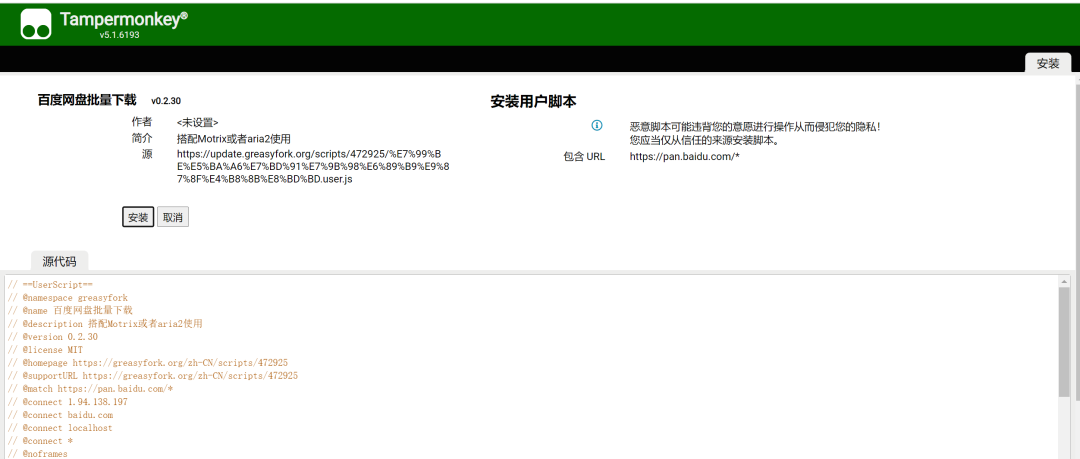The image size is (1080, 459).
Task: Click the 简介 label
Action: click(x=142, y=138)
